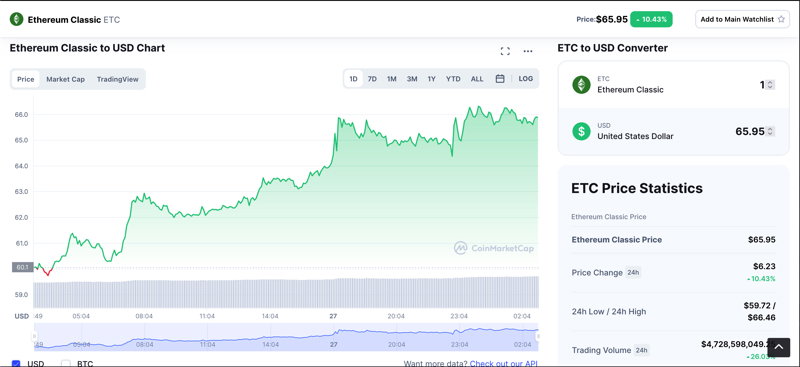Switch to the TradingView tab

pos(117,79)
